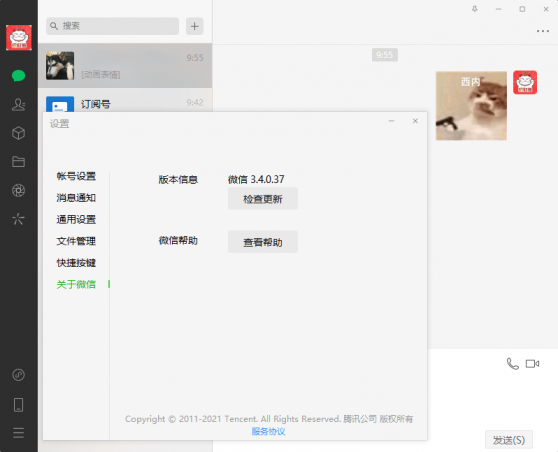The width and height of the screenshot is (558, 452).
Task: Open the Chats tab in sidebar
Action: pos(19,75)
